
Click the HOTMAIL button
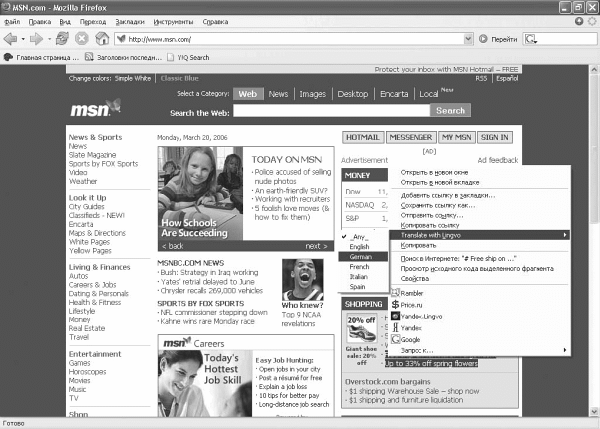363,136
